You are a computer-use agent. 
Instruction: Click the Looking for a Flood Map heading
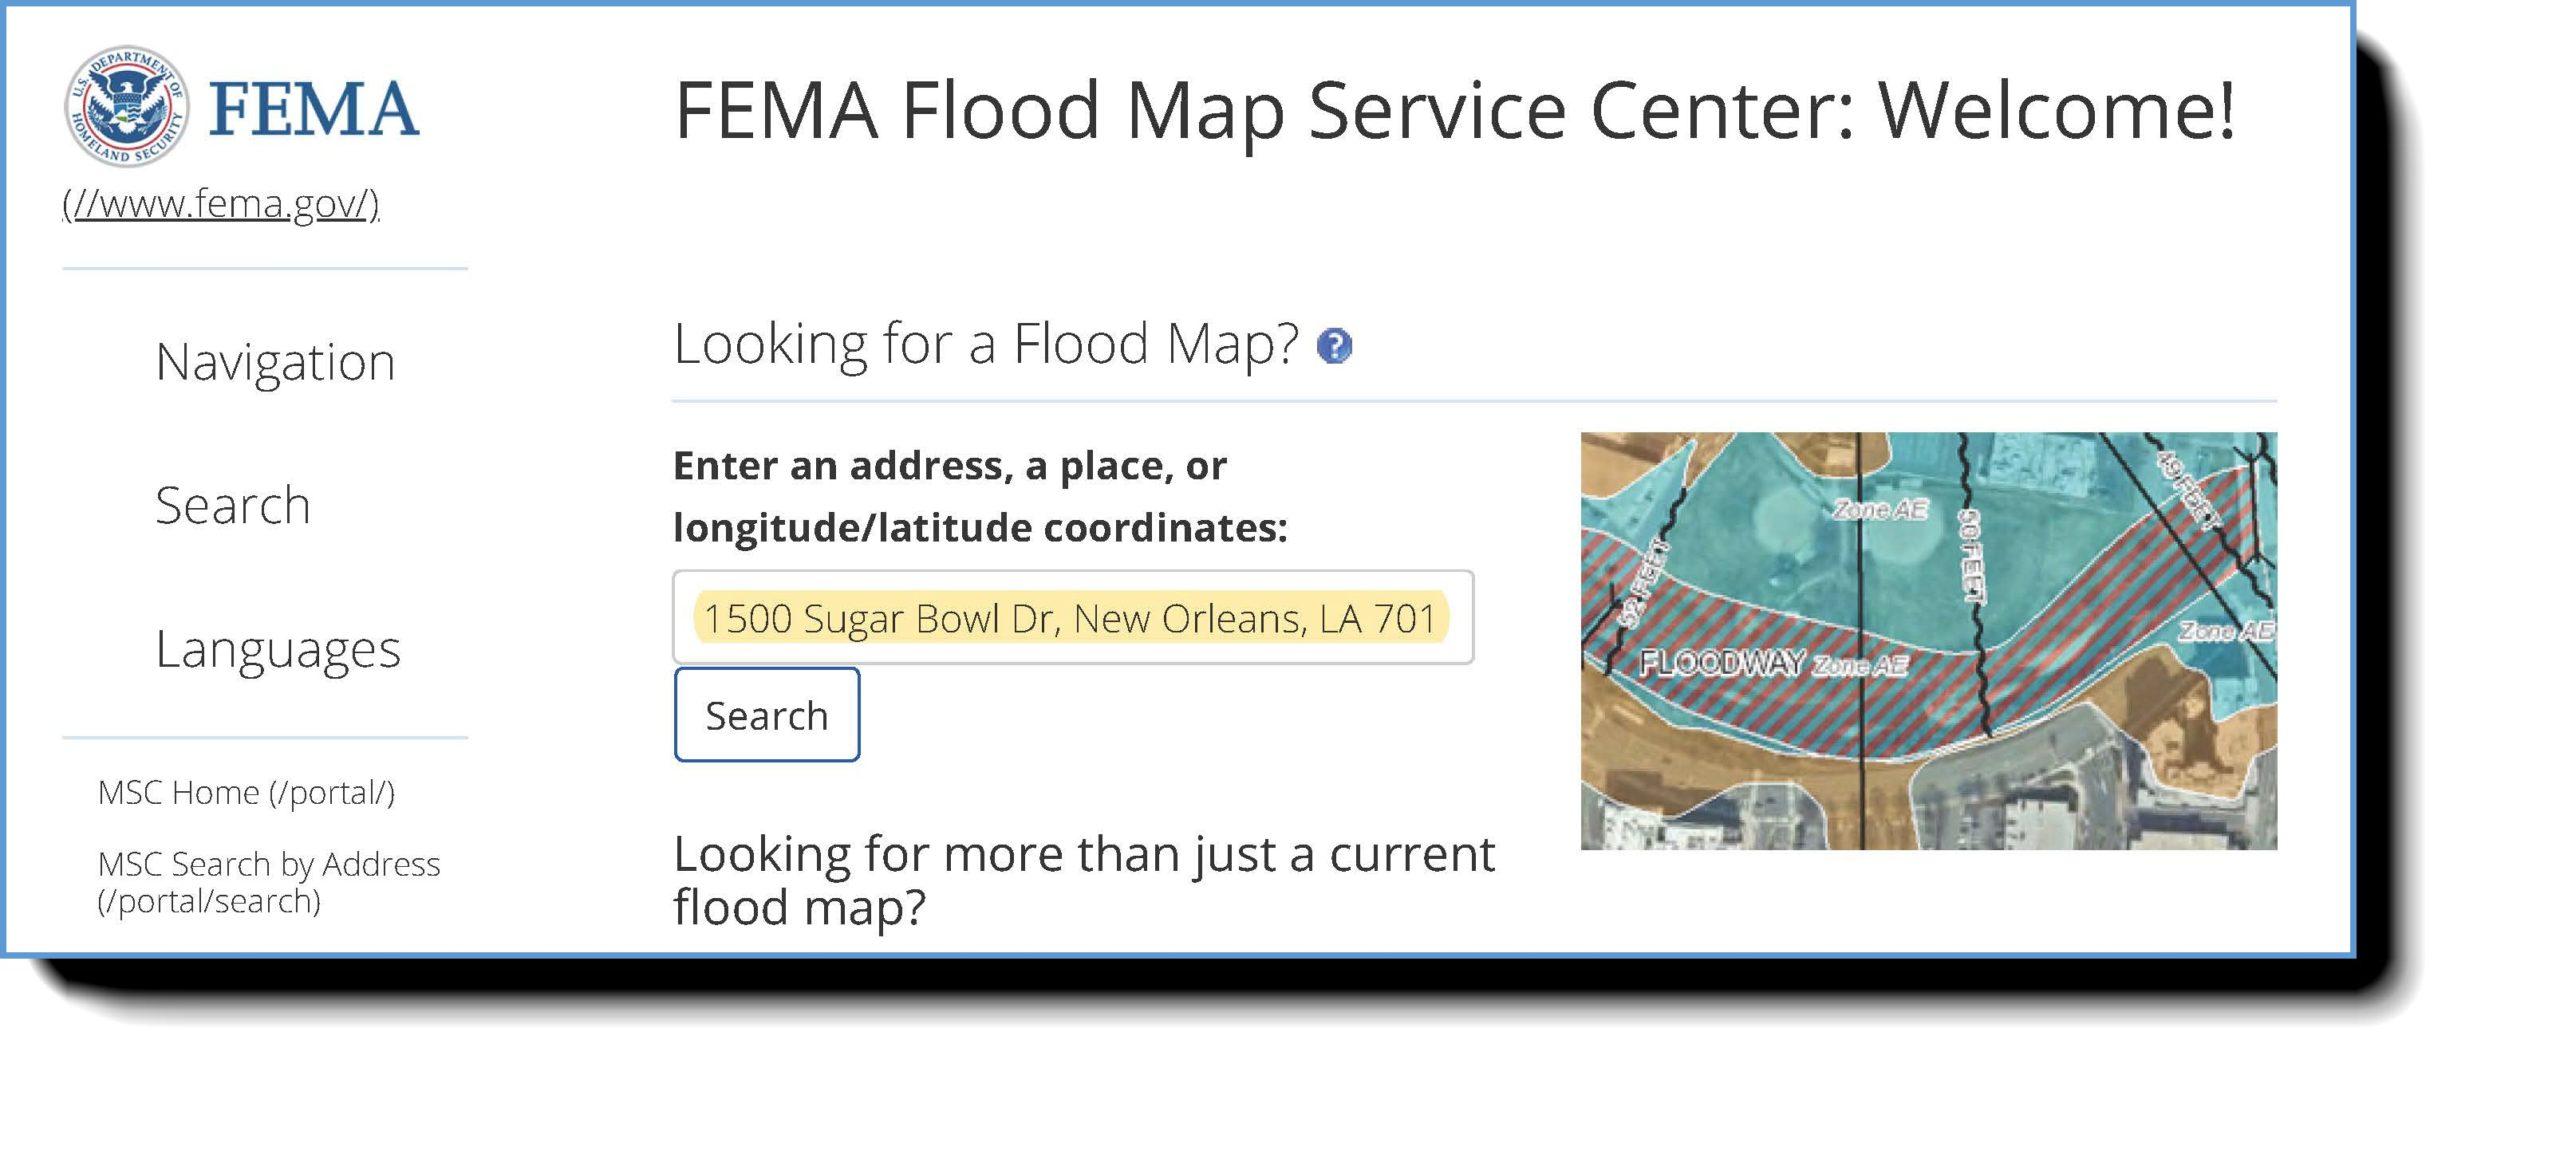[x=986, y=344]
